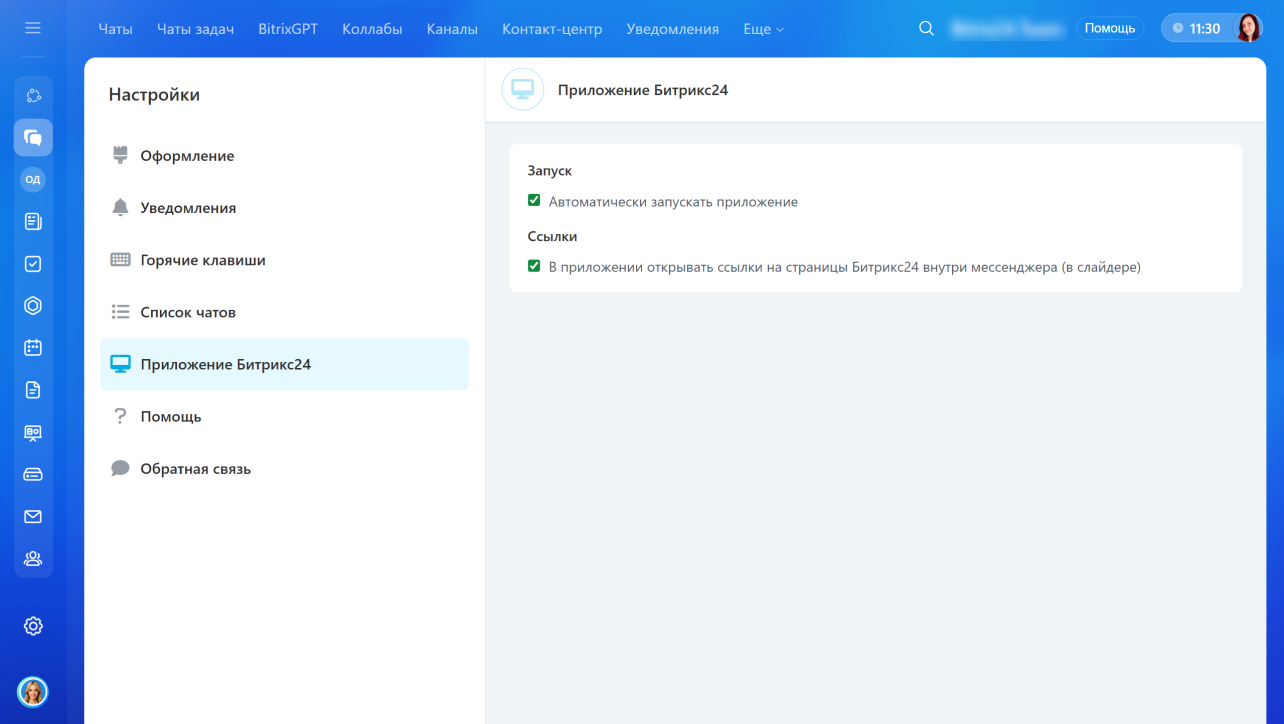Click the search magnifier icon in the header
This screenshot has height=724, width=1284.
[926, 29]
